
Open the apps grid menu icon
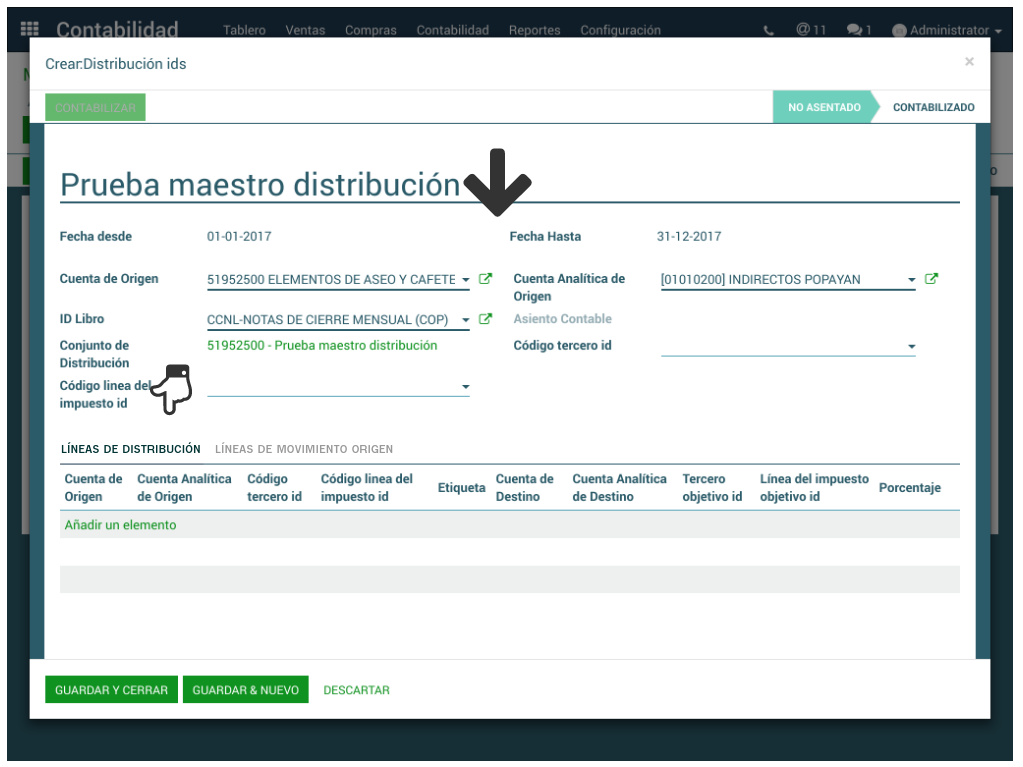[x=30, y=30]
